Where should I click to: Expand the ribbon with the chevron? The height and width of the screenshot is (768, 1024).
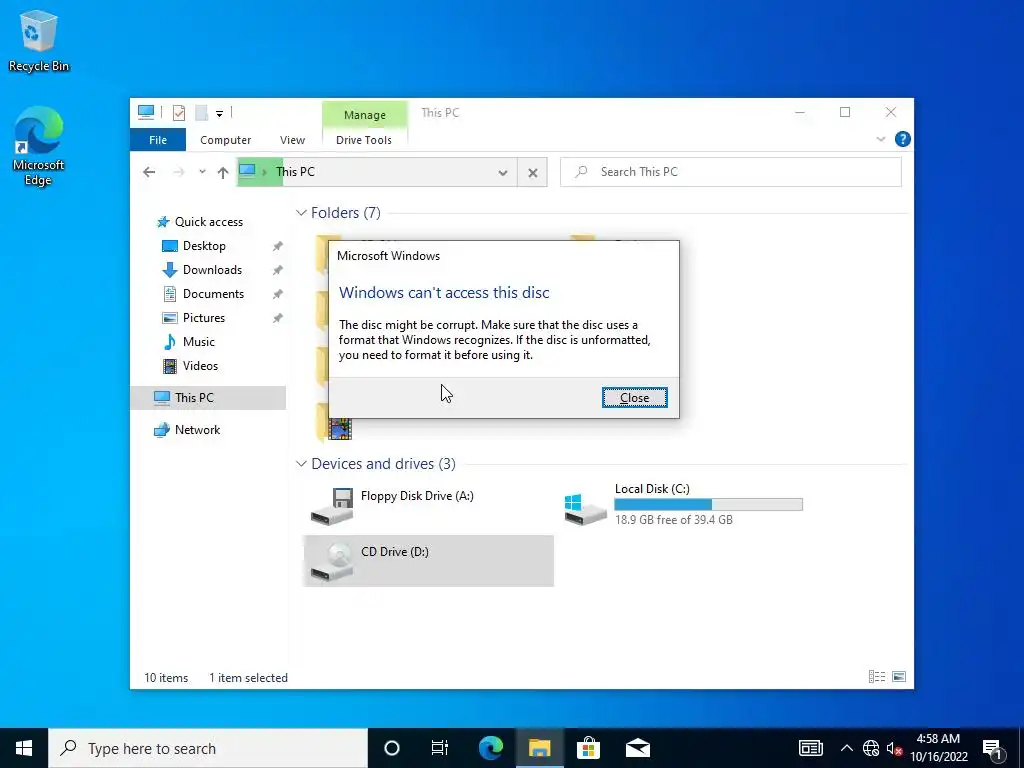click(x=880, y=139)
